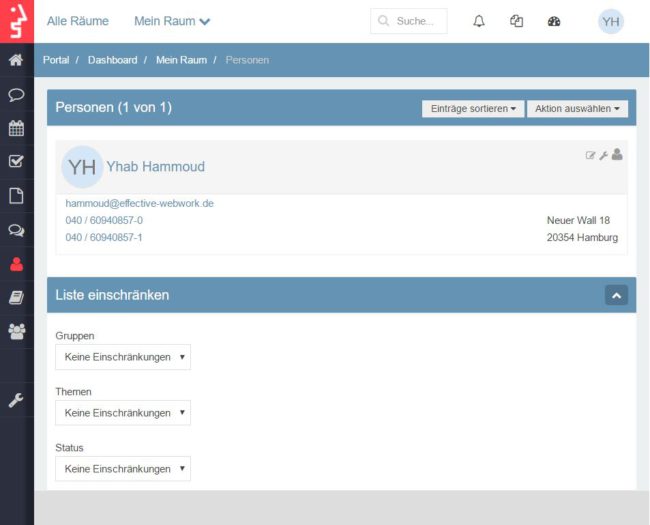This screenshot has width=650, height=525.
Task: Open the red persons icon in sidebar
Action: click(x=16, y=264)
